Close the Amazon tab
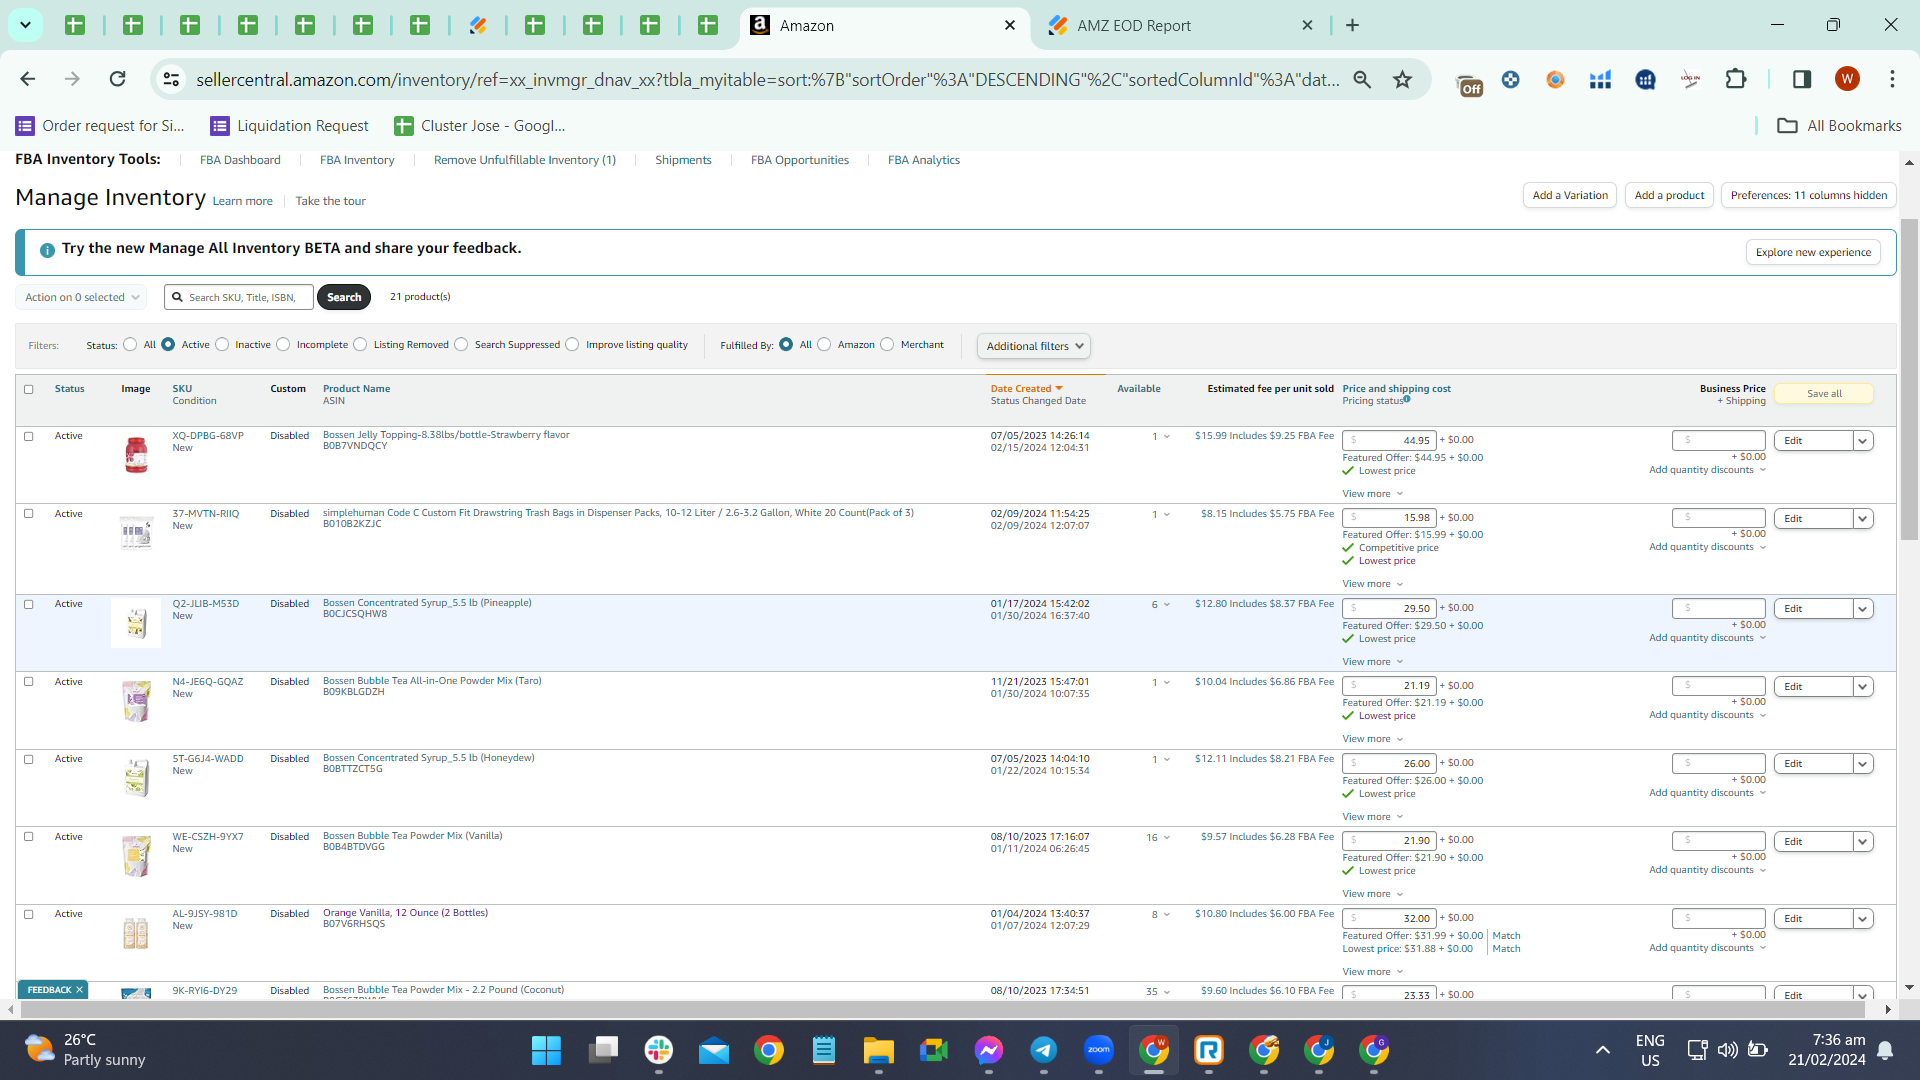 coord(1010,25)
